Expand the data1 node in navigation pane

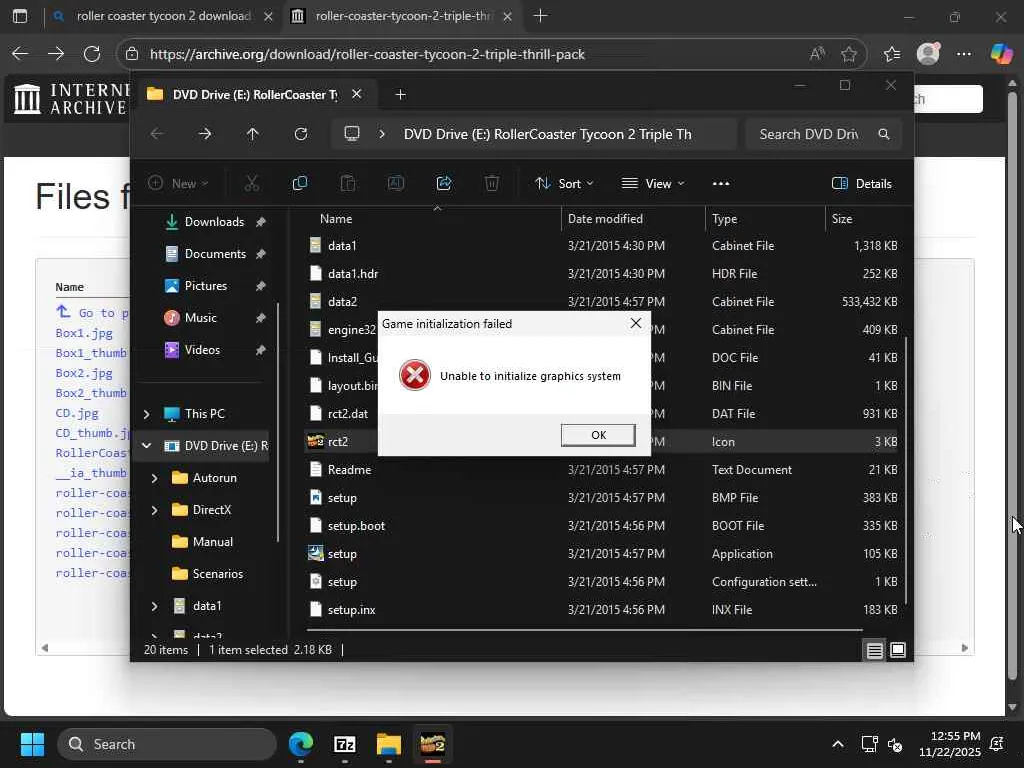point(154,606)
